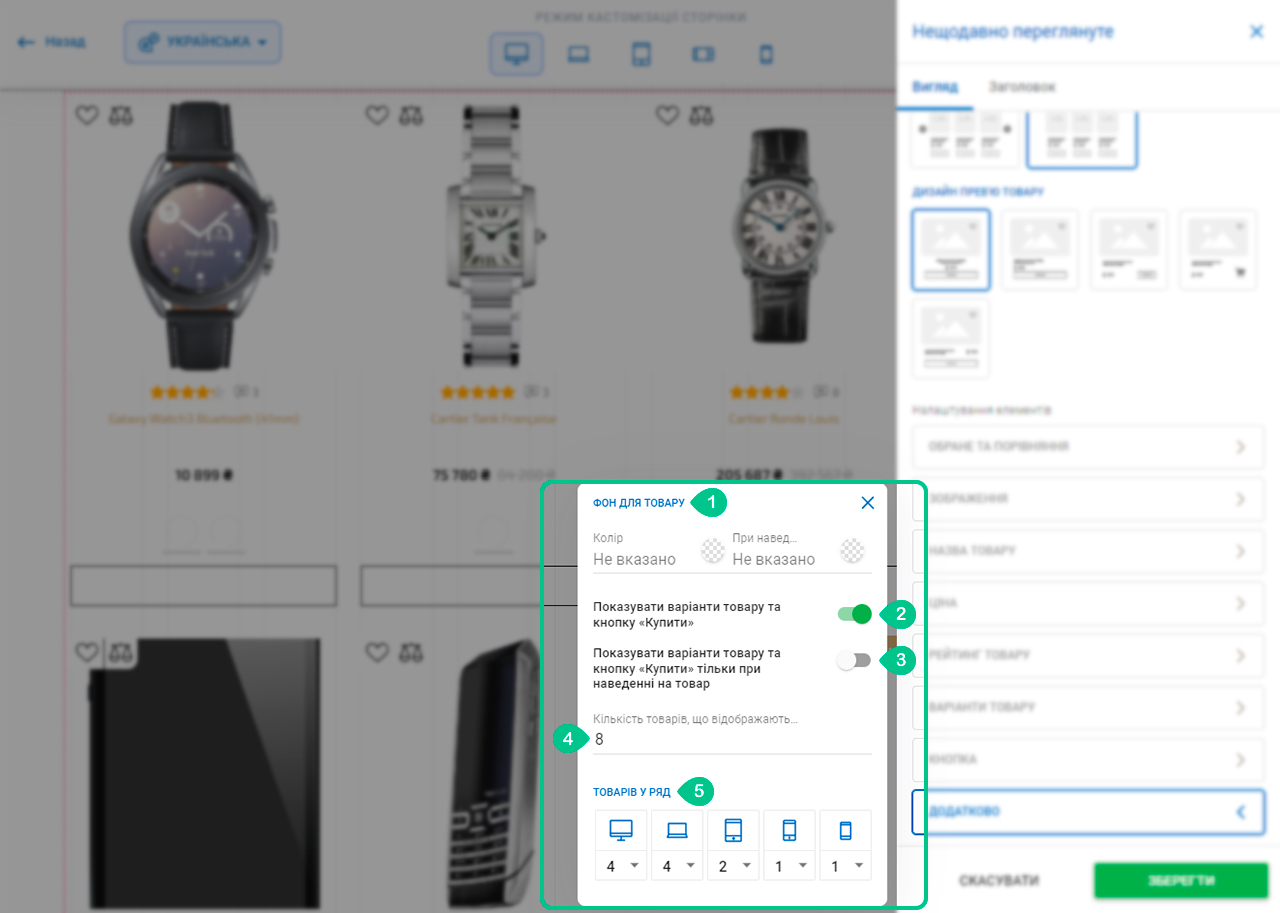Click the tablet icon in 'Товарів у ряд'
This screenshot has height=913, width=1280.
pyautogui.click(x=733, y=830)
